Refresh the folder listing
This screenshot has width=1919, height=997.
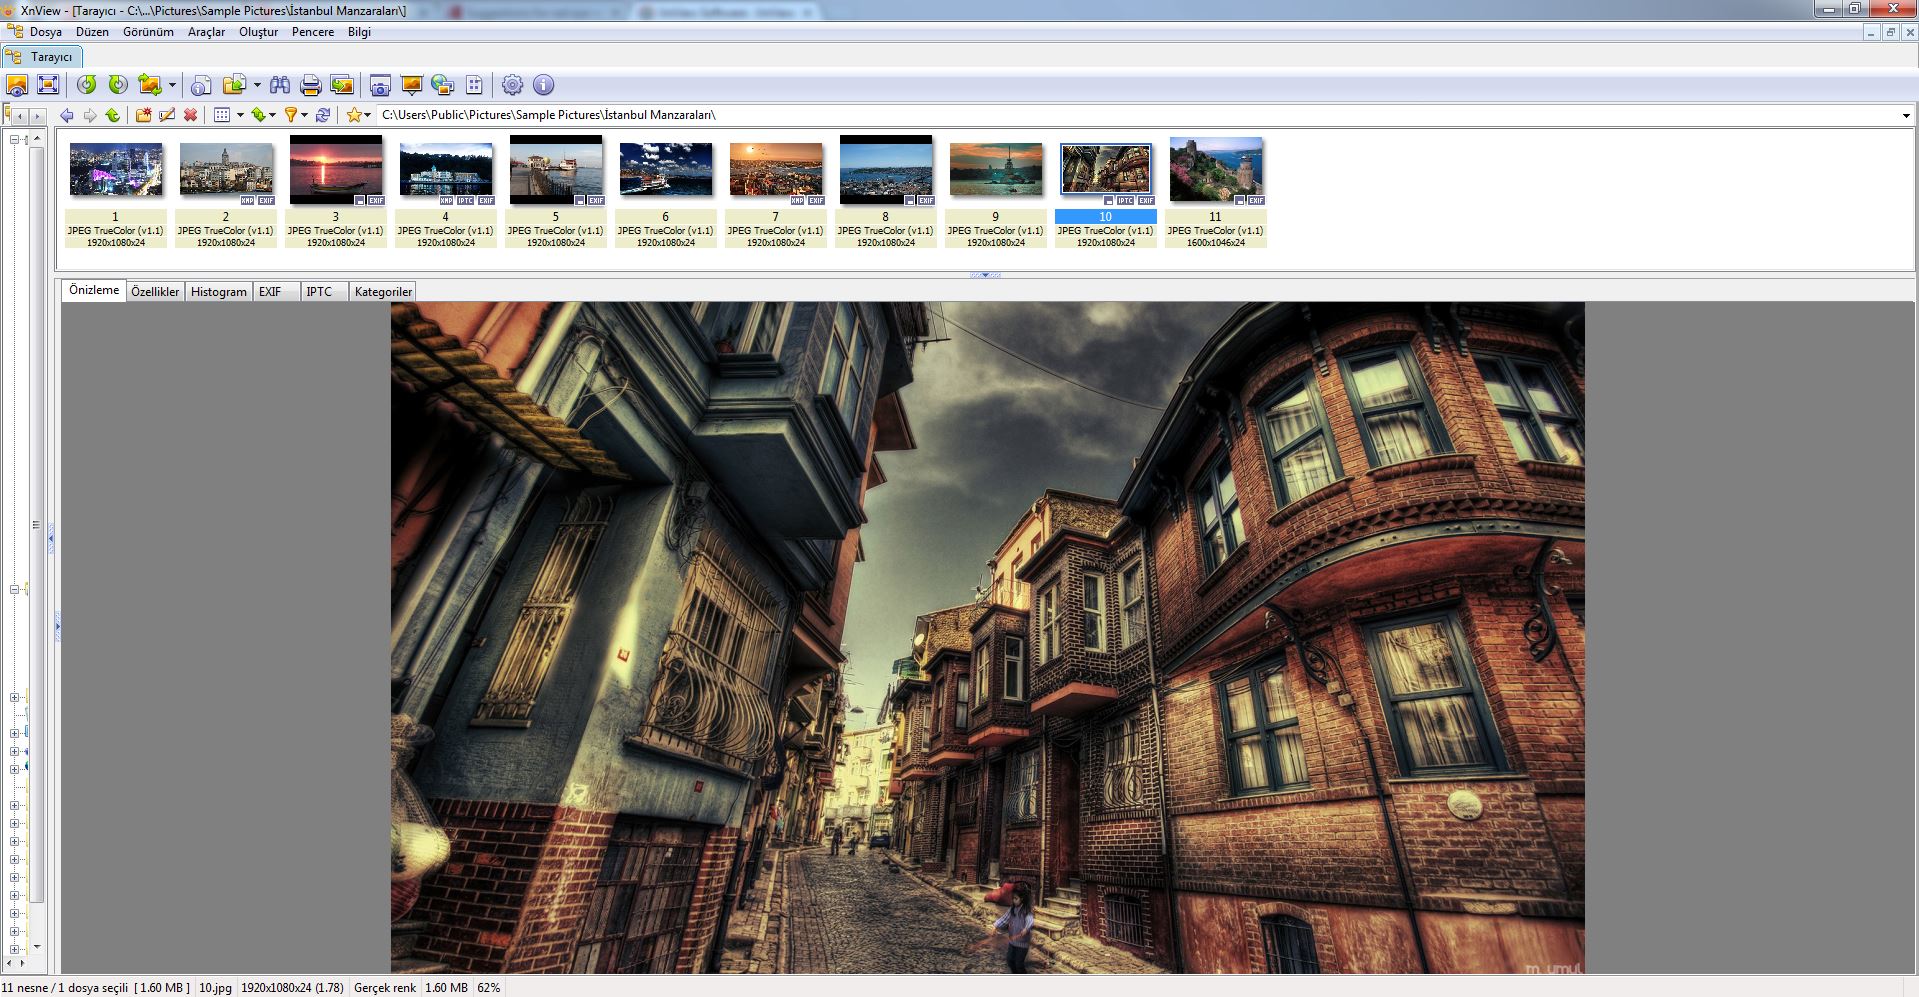point(322,115)
